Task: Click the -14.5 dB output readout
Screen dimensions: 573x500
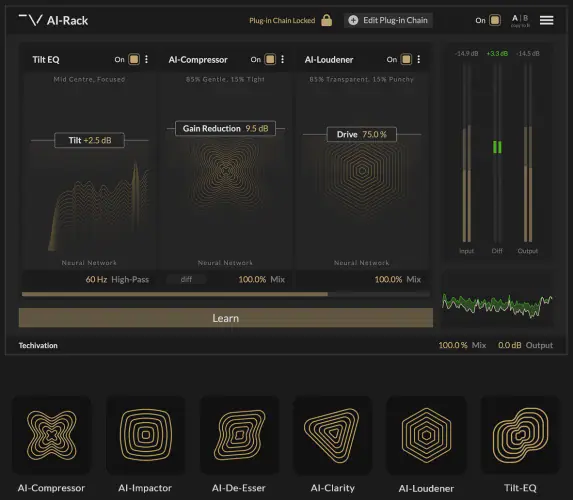Action: click(528, 53)
